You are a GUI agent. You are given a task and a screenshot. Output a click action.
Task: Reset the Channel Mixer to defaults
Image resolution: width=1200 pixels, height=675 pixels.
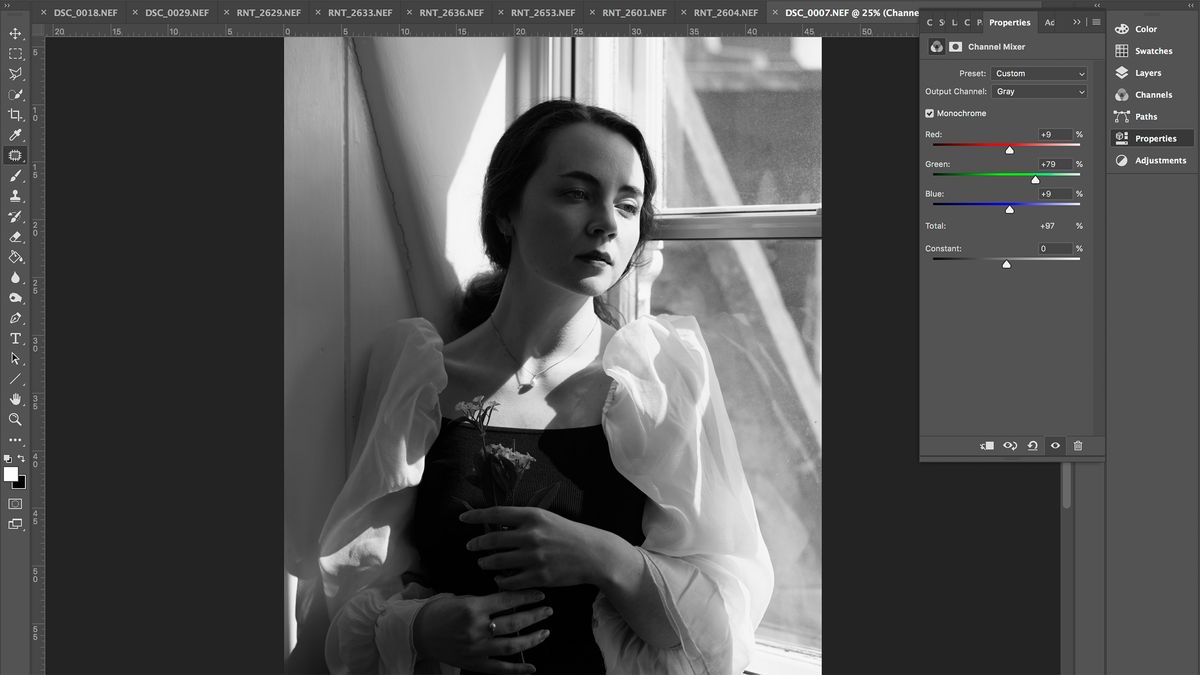[1033, 445]
